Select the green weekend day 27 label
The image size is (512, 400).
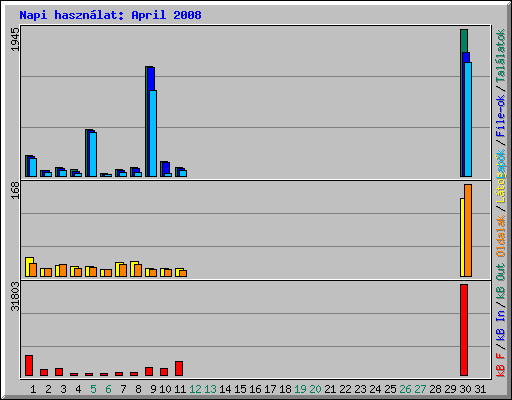(420, 389)
